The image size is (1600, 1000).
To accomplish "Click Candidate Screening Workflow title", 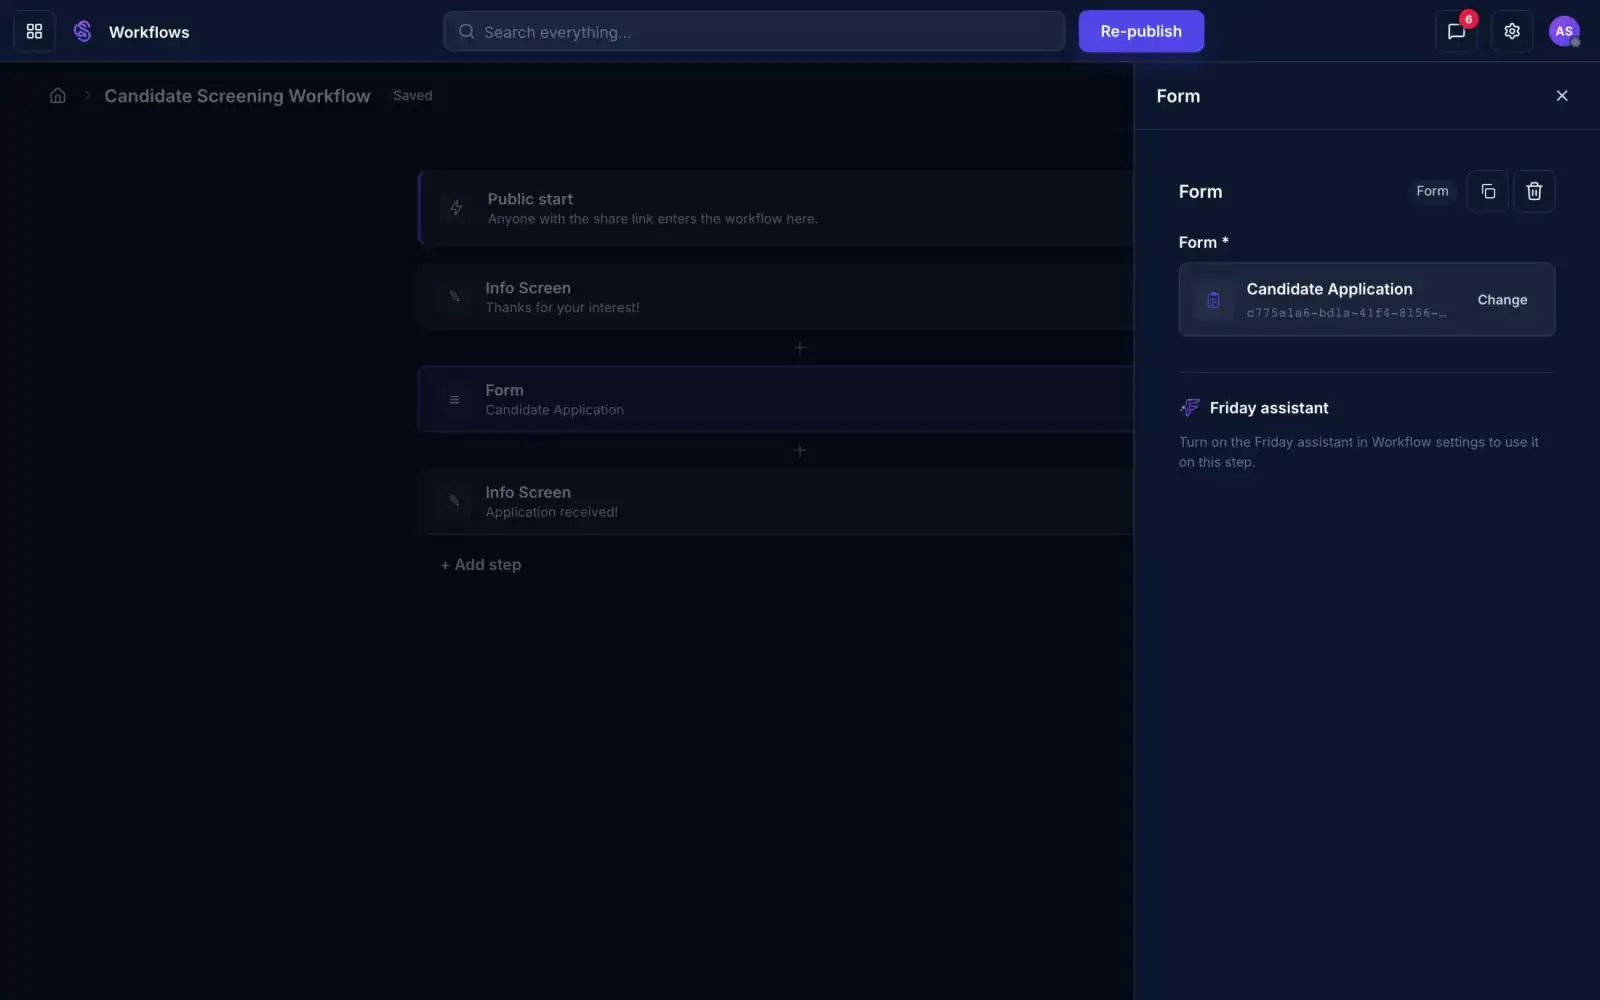I will click(237, 96).
